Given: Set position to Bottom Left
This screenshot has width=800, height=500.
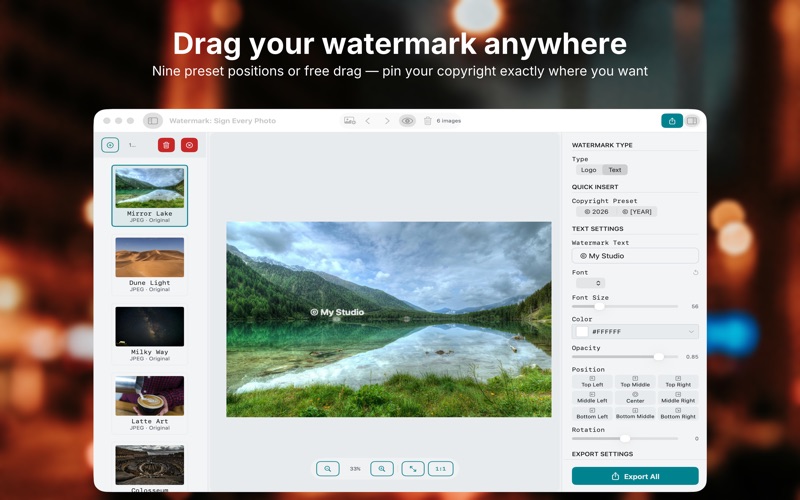Looking at the screenshot, I should [592, 413].
